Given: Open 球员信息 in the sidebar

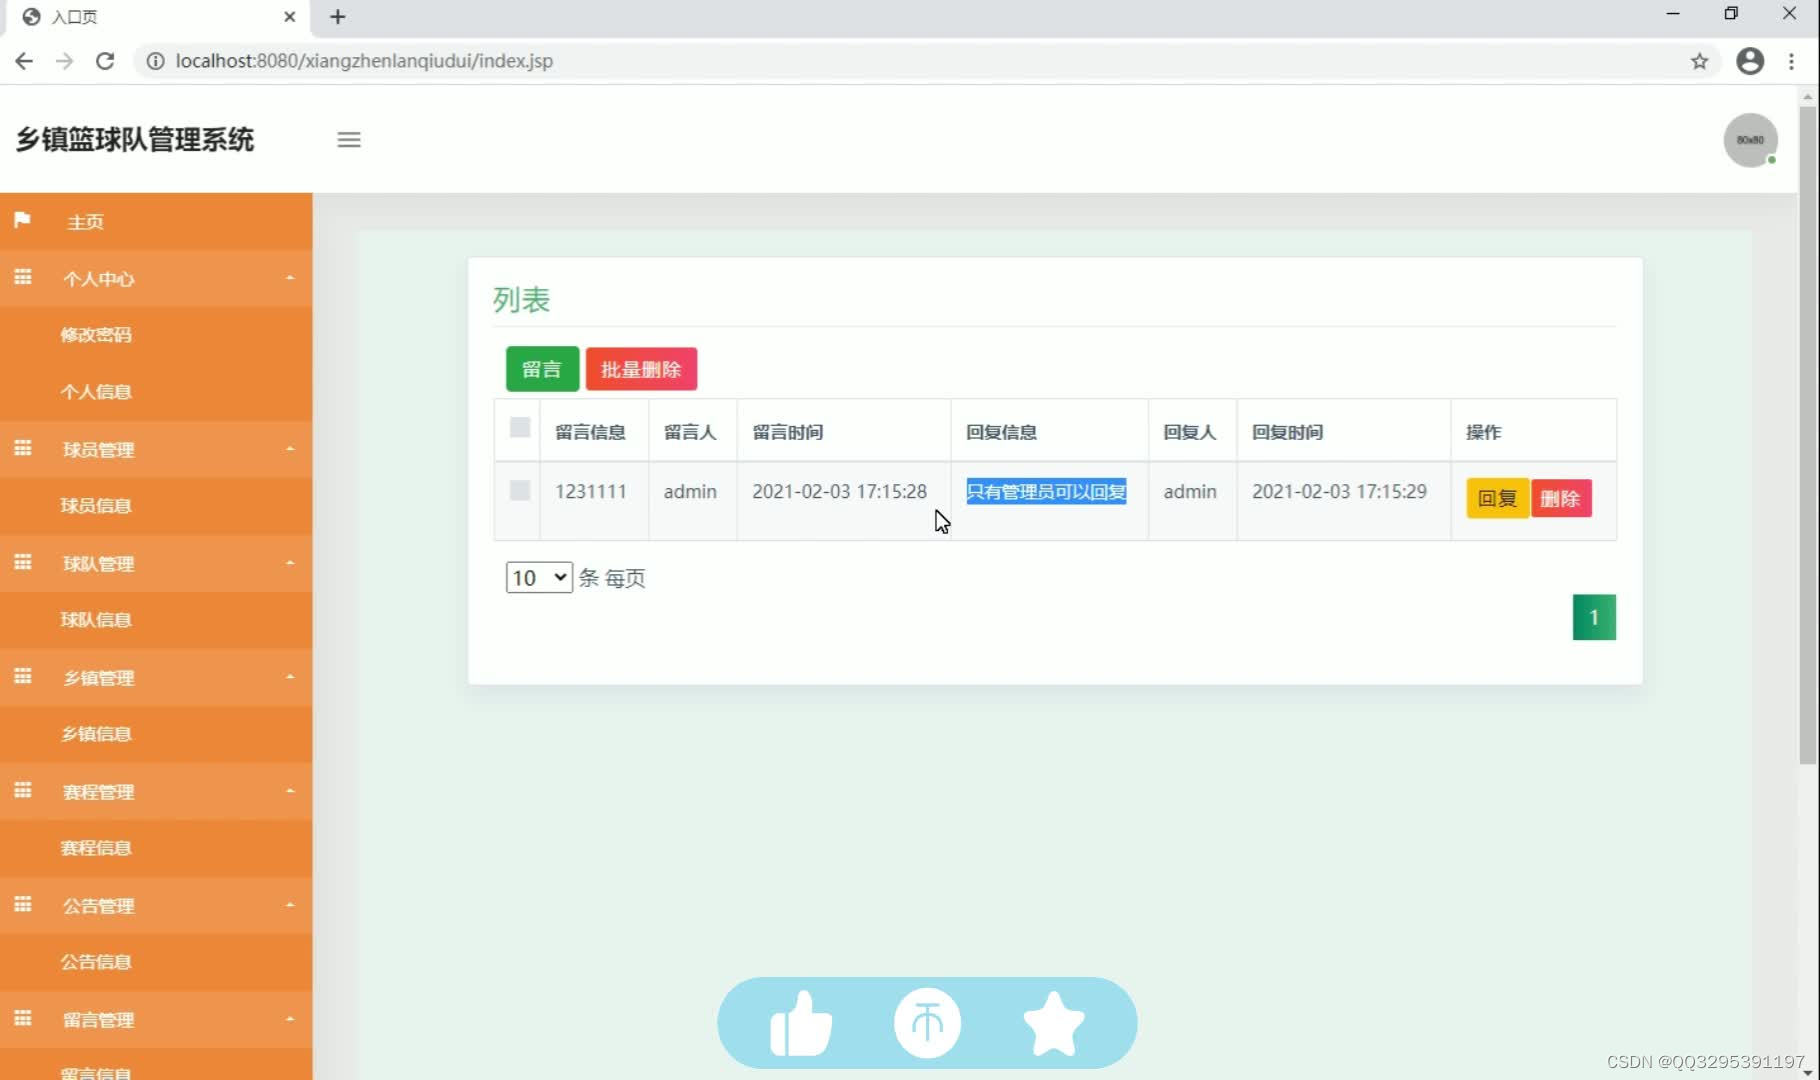Looking at the screenshot, I should (x=96, y=506).
